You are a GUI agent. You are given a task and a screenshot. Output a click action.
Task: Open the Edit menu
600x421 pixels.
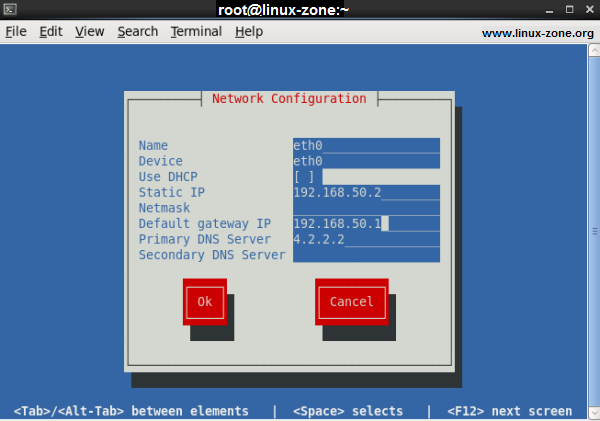click(51, 31)
